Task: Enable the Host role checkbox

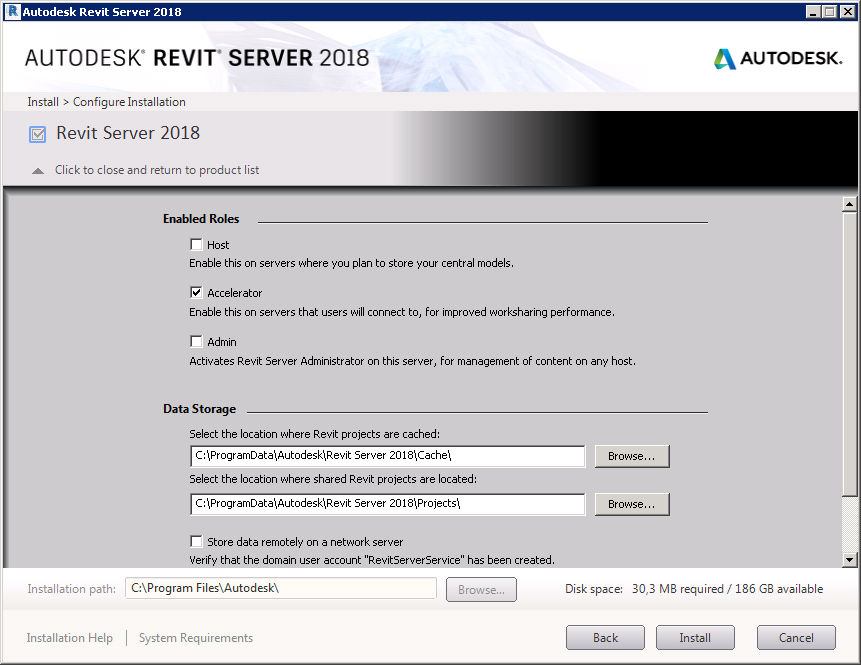Action: pyautogui.click(x=196, y=244)
